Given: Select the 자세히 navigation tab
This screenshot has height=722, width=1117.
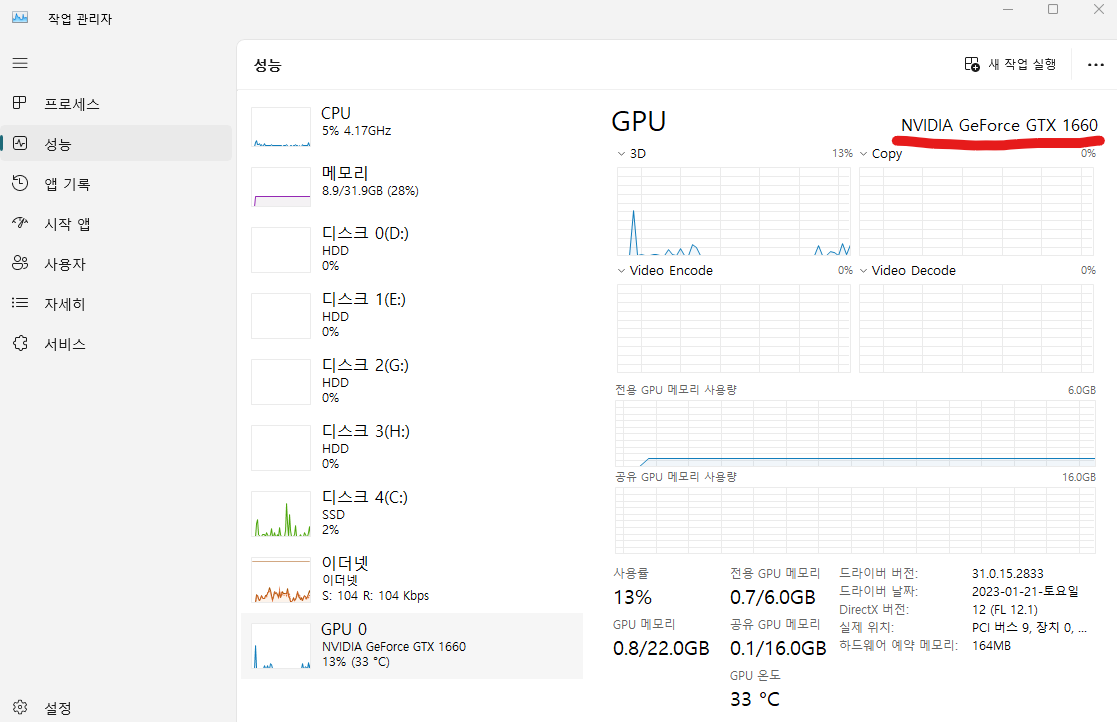Looking at the screenshot, I should pos(116,303).
